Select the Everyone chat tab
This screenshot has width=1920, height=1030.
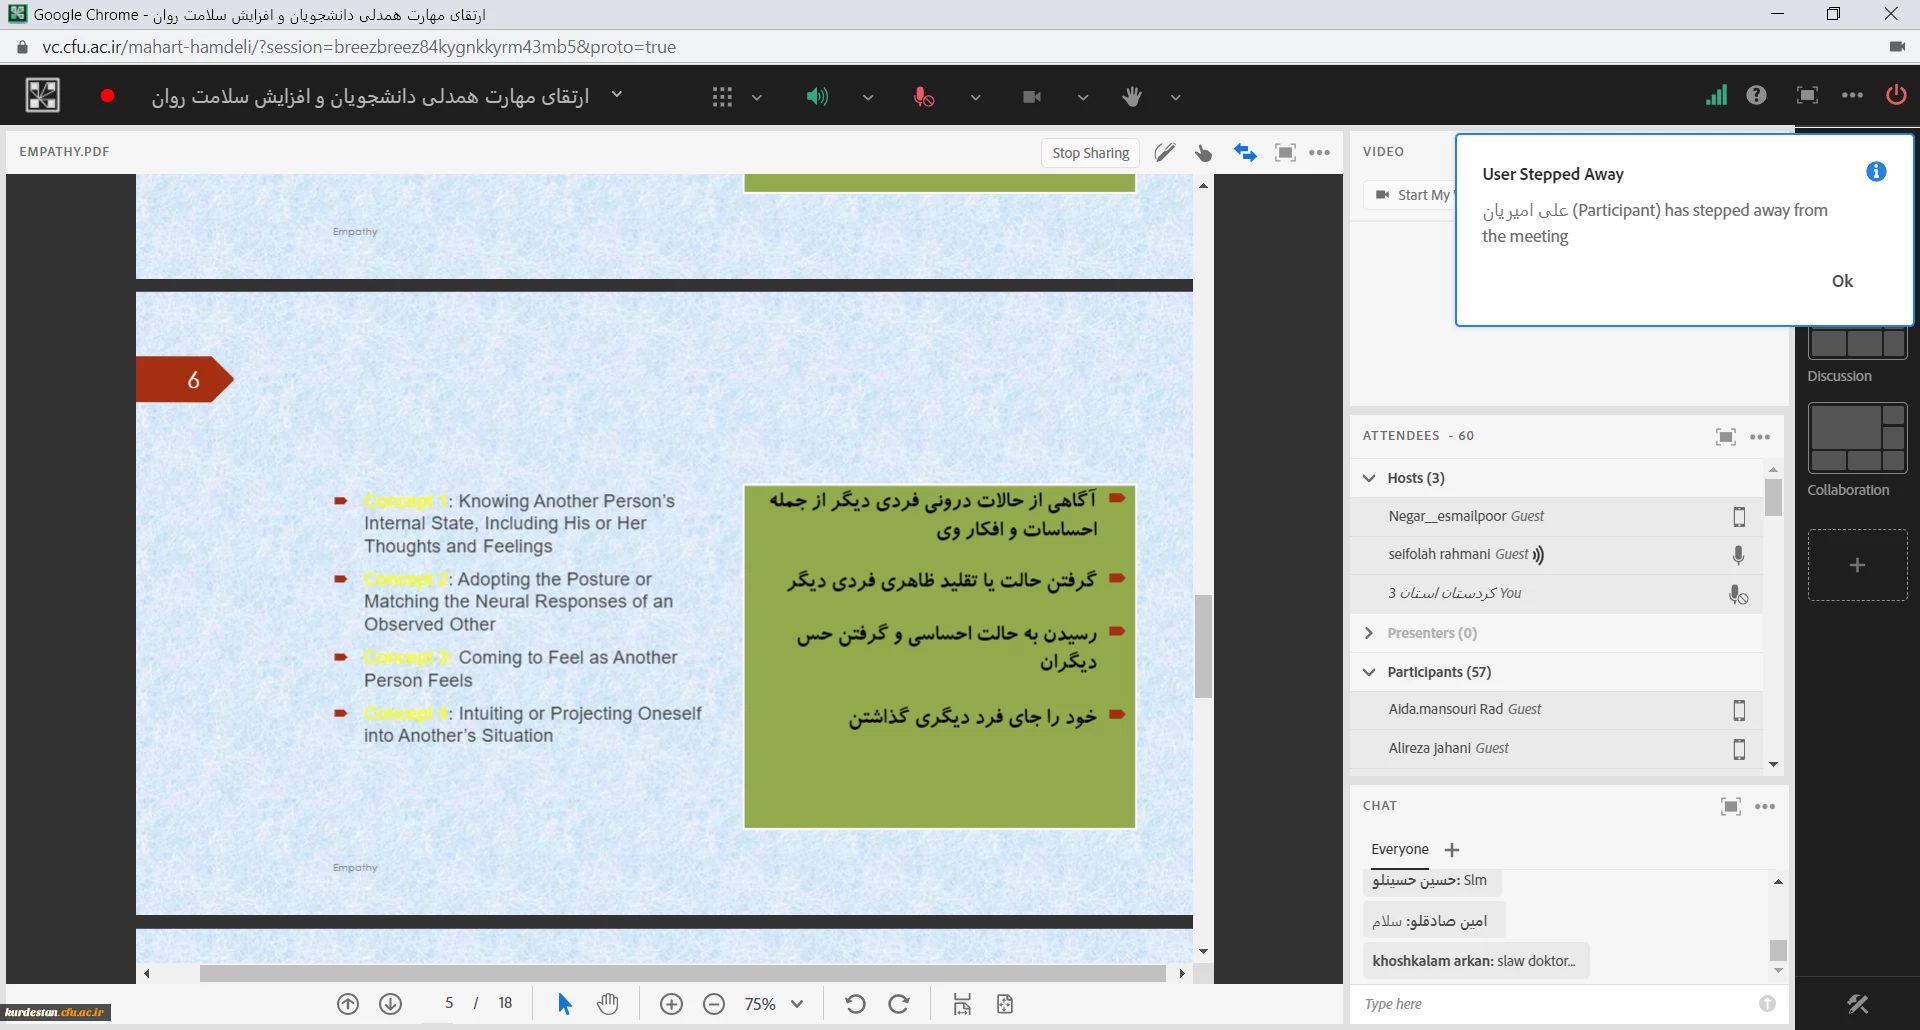[1399, 849]
